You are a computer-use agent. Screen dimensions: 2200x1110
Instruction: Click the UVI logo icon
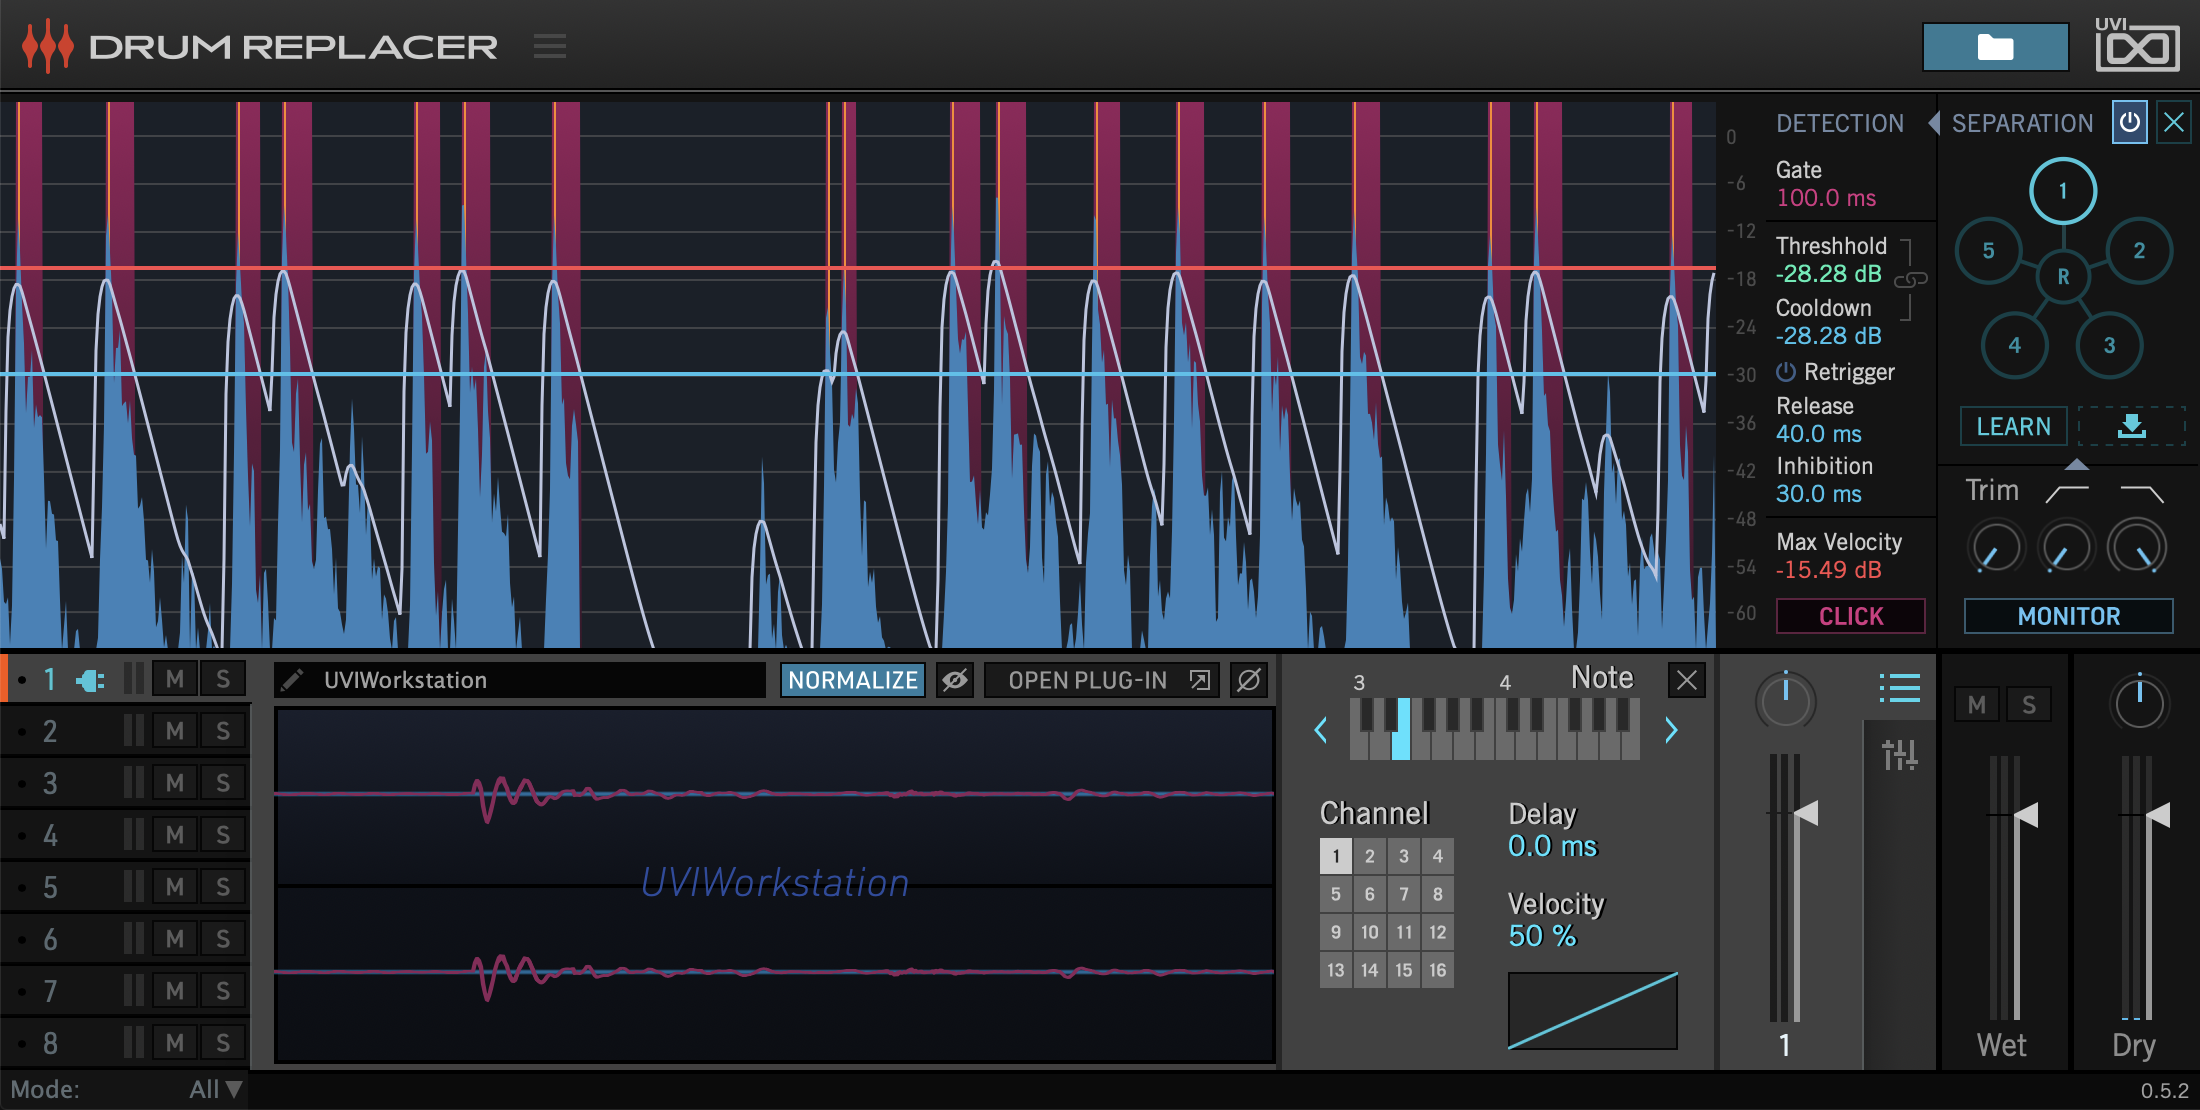[2137, 45]
